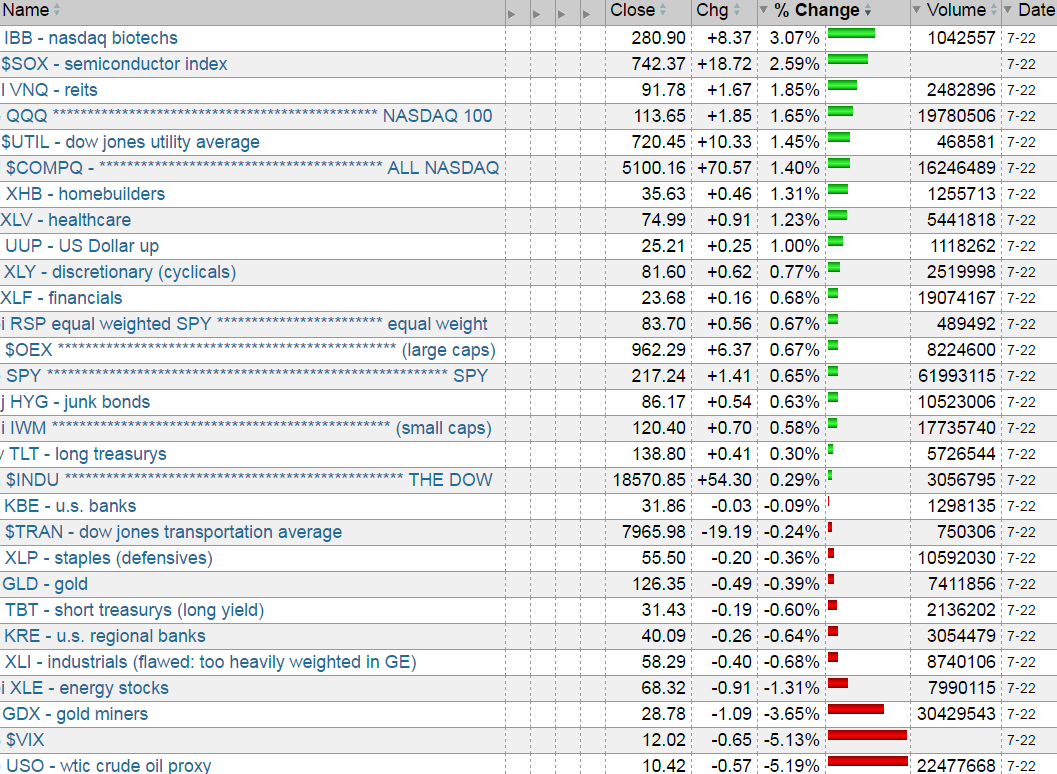Click the sort arrows beside % Change header
The image size is (1057, 774).
[868, 11]
